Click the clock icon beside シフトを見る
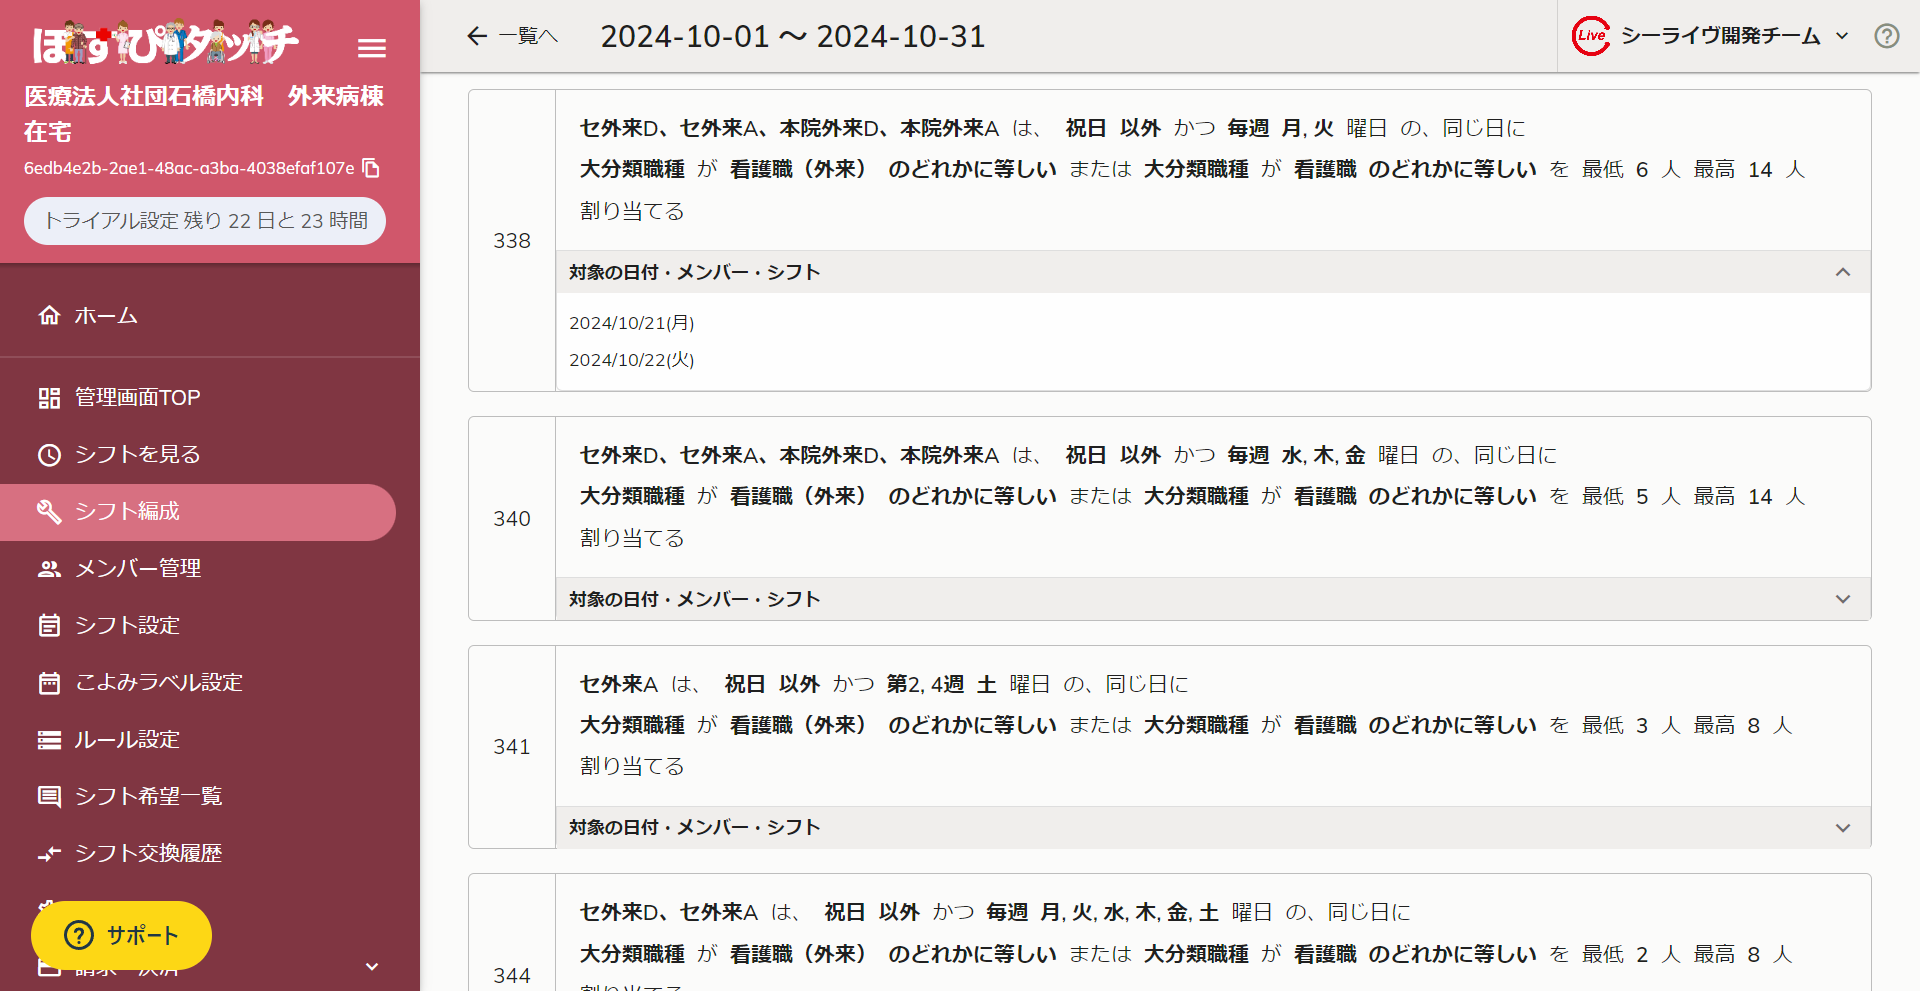 [x=49, y=455]
